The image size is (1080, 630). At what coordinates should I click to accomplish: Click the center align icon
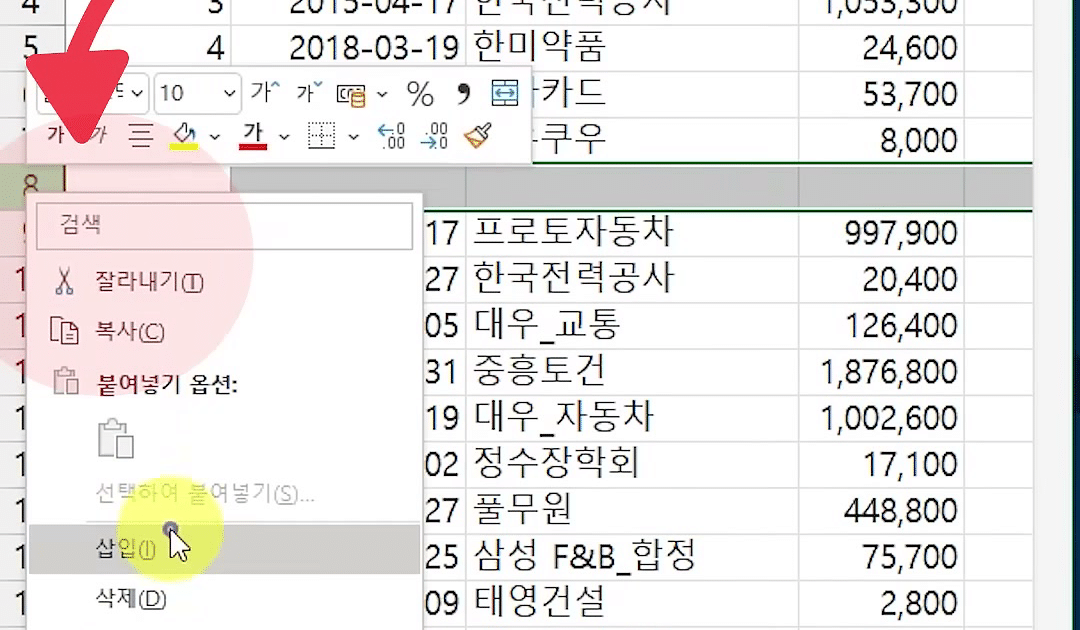tap(141, 136)
